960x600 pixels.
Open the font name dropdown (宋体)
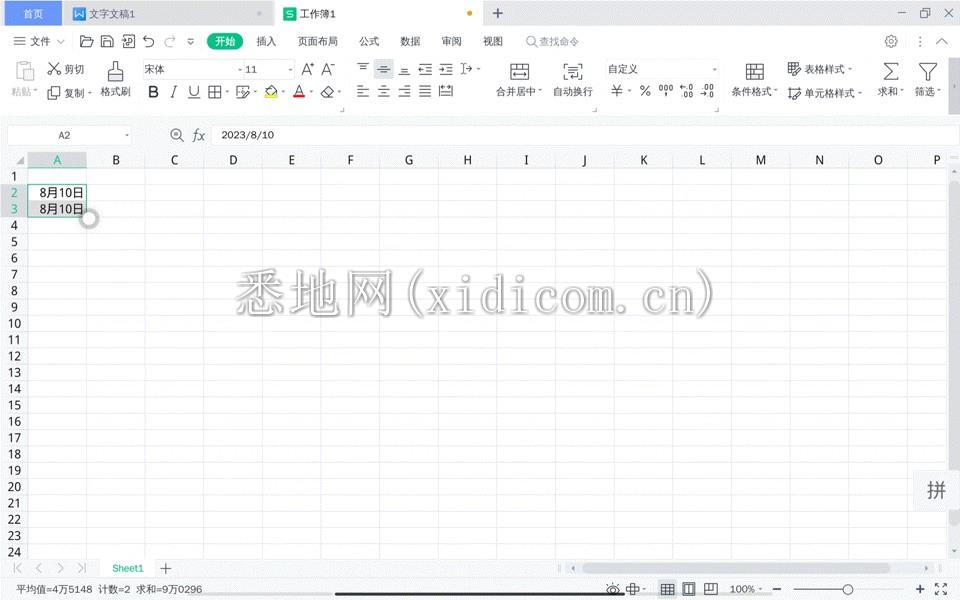tap(190, 69)
